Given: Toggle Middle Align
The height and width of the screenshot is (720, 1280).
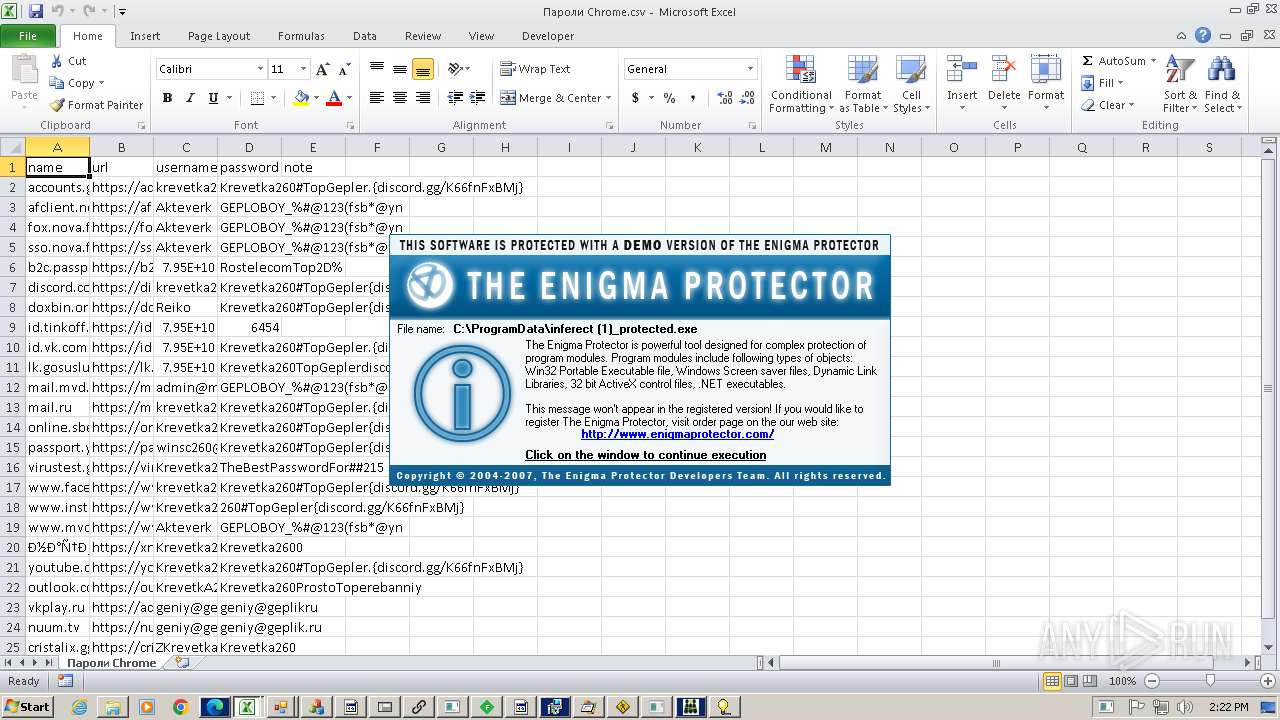Looking at the screenshot, I should coord(399,69).
